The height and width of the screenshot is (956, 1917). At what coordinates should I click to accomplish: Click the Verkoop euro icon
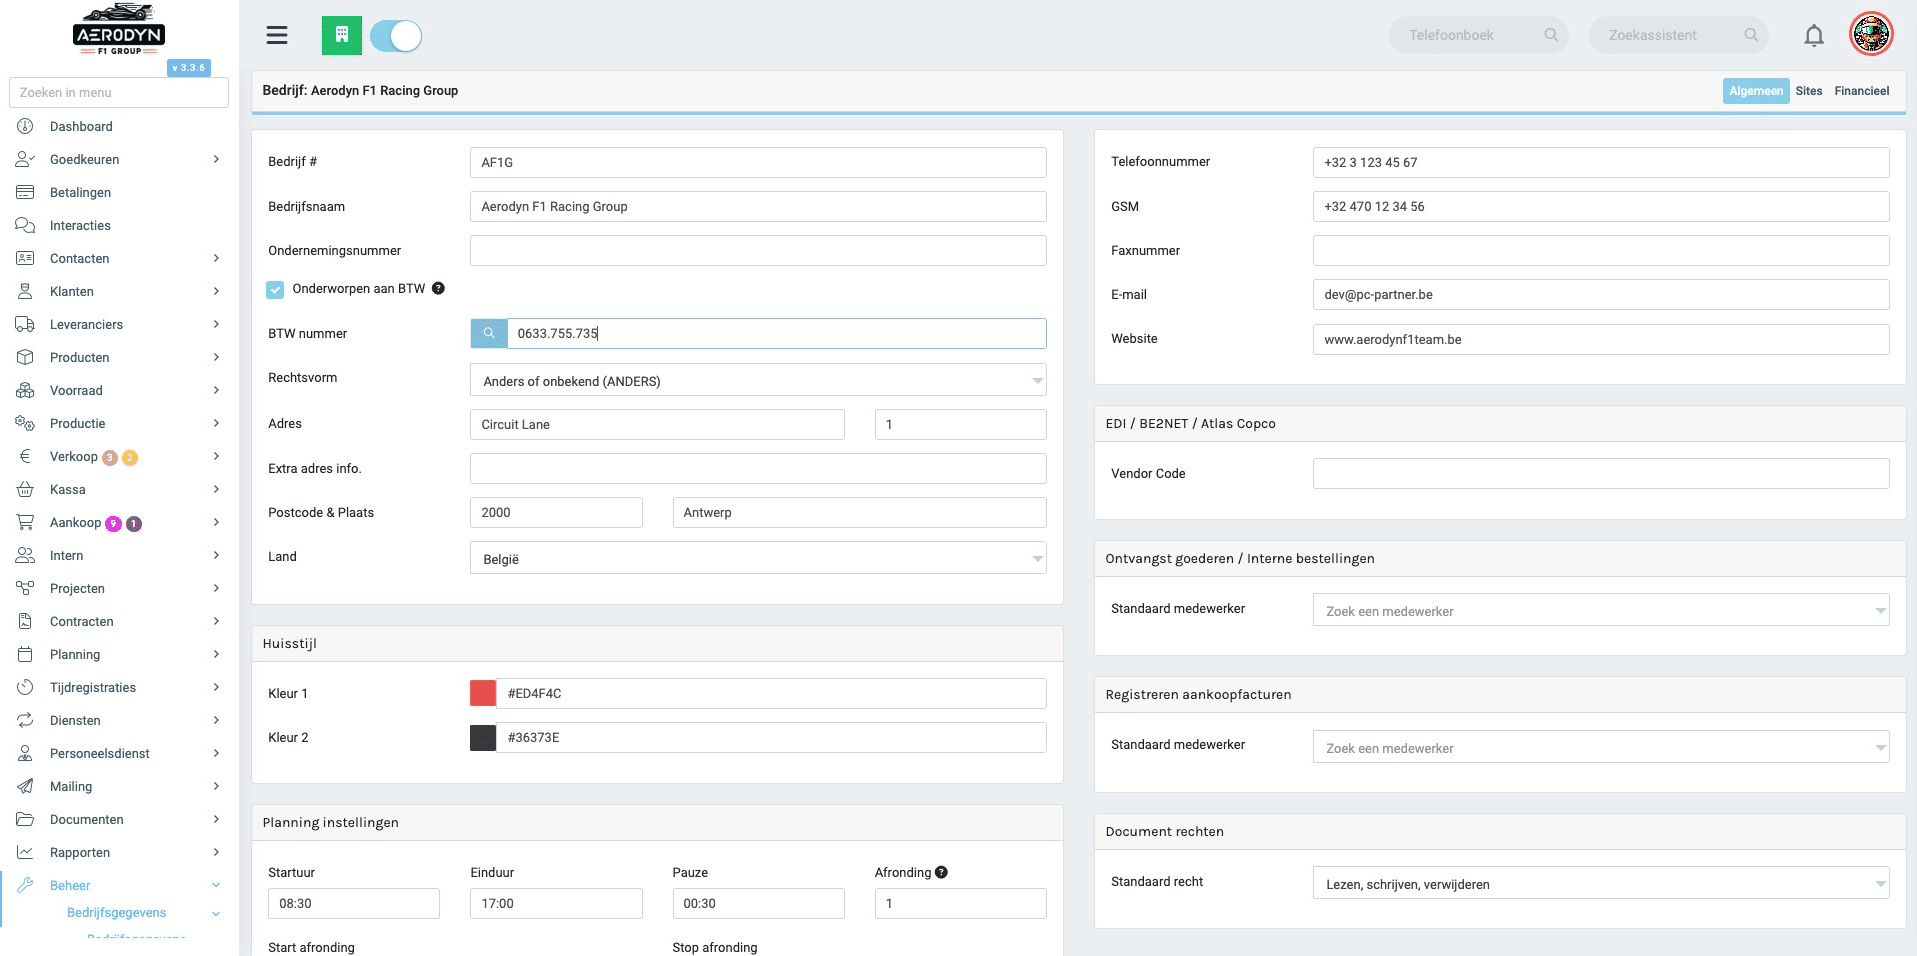[x=25, y=456]
